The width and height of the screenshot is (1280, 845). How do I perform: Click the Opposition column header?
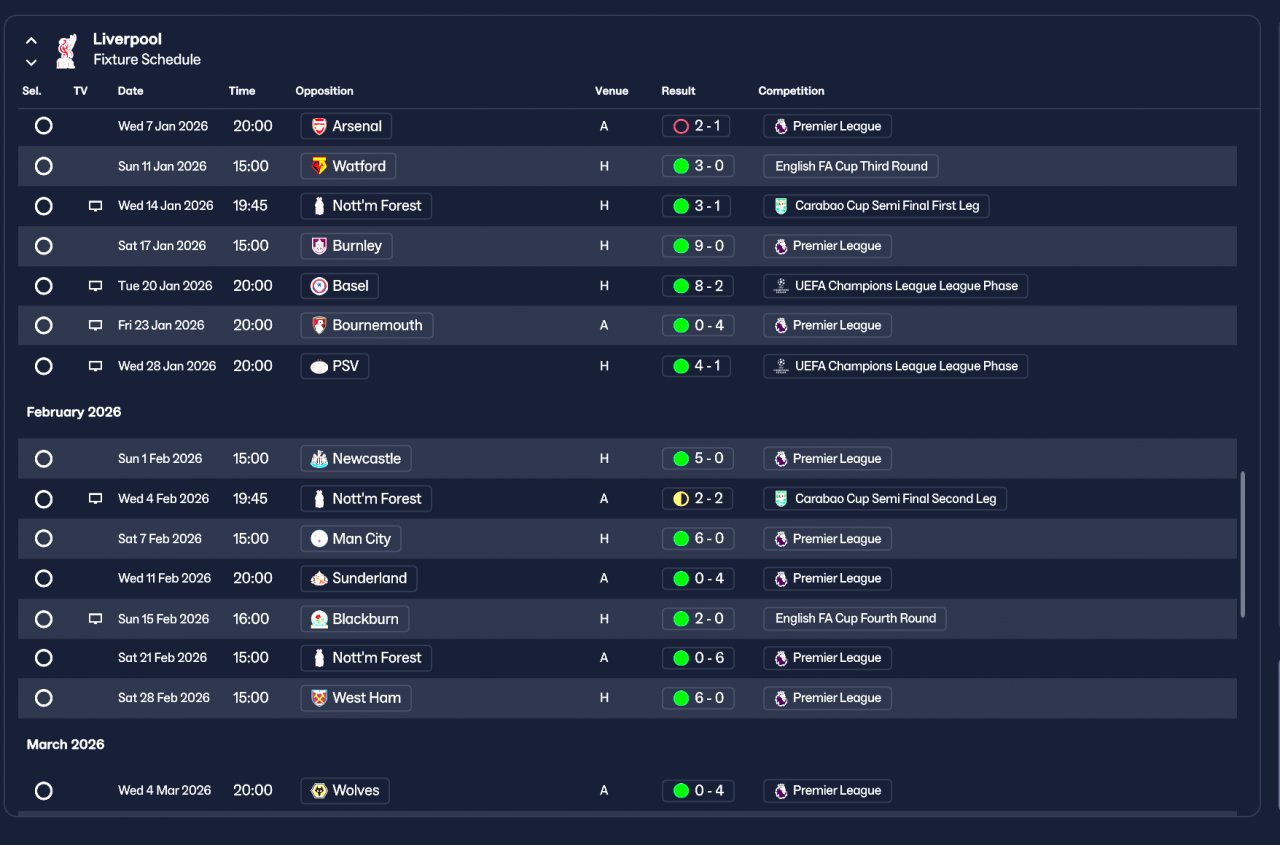pyautogui.click(x=324, y=91)
